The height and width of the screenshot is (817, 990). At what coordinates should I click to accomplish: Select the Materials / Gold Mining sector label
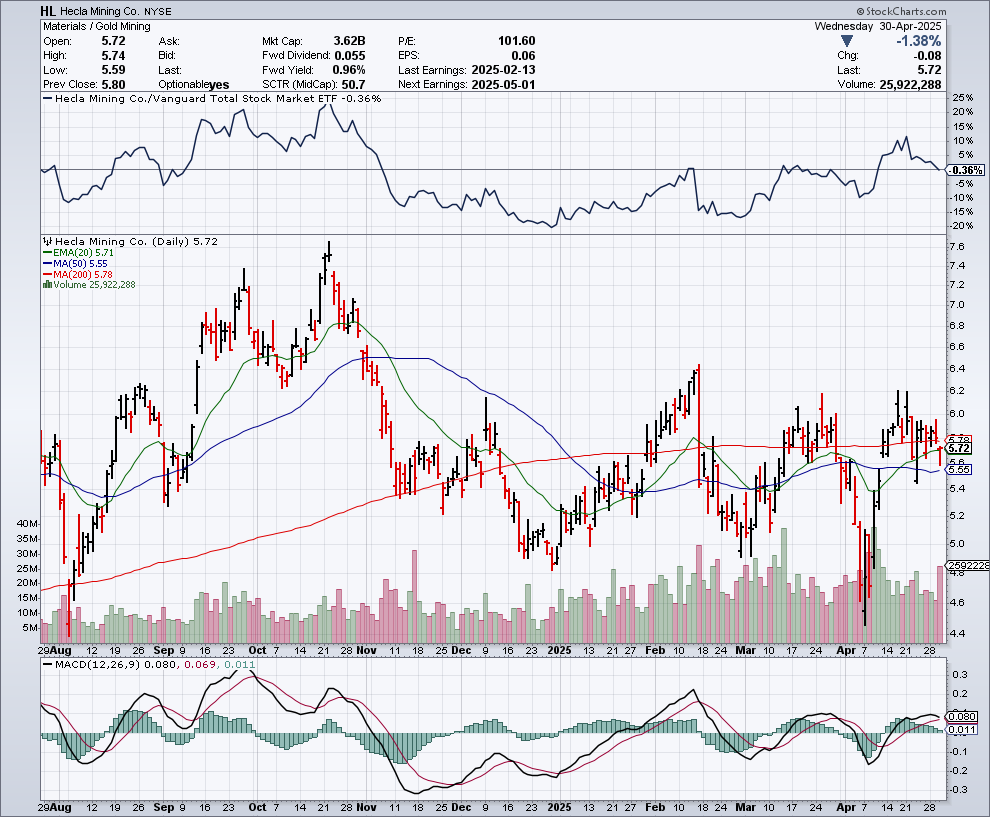click(x=98, y=27)
